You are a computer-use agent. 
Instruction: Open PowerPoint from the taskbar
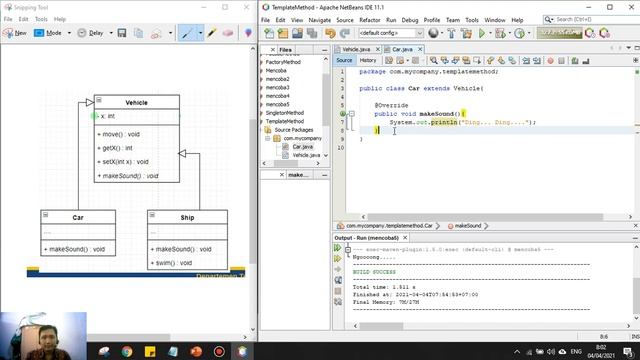(196, 351)
